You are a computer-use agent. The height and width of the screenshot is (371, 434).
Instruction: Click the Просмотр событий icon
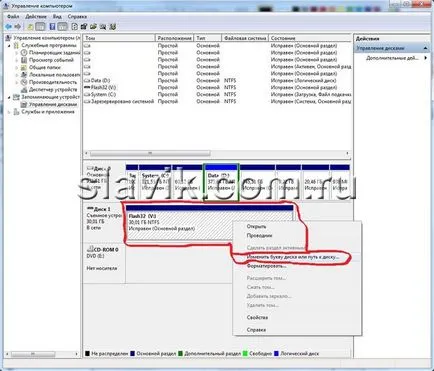coord(24,60)
